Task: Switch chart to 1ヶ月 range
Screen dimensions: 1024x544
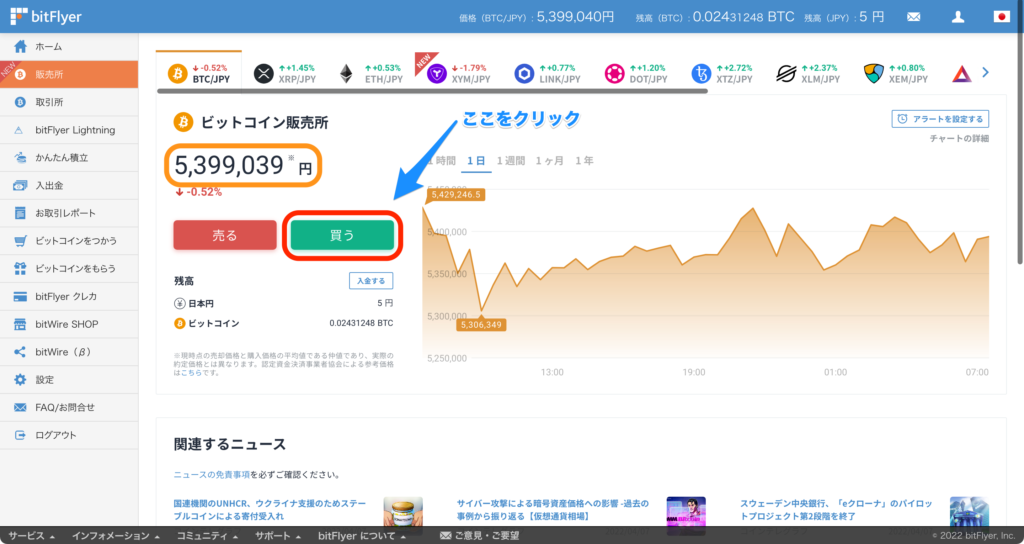Action: (x=550, y=161)
